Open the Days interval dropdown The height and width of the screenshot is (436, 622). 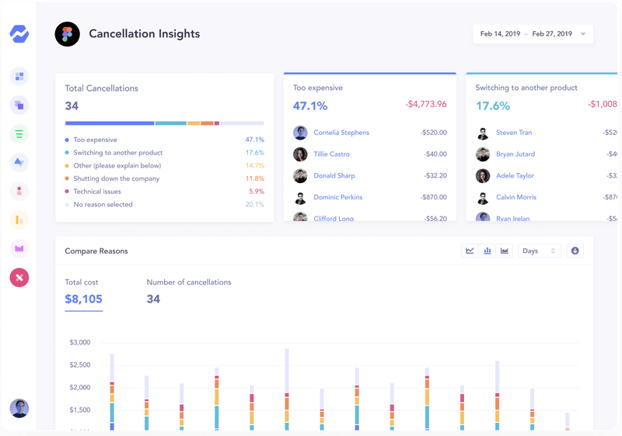point(539,251)
